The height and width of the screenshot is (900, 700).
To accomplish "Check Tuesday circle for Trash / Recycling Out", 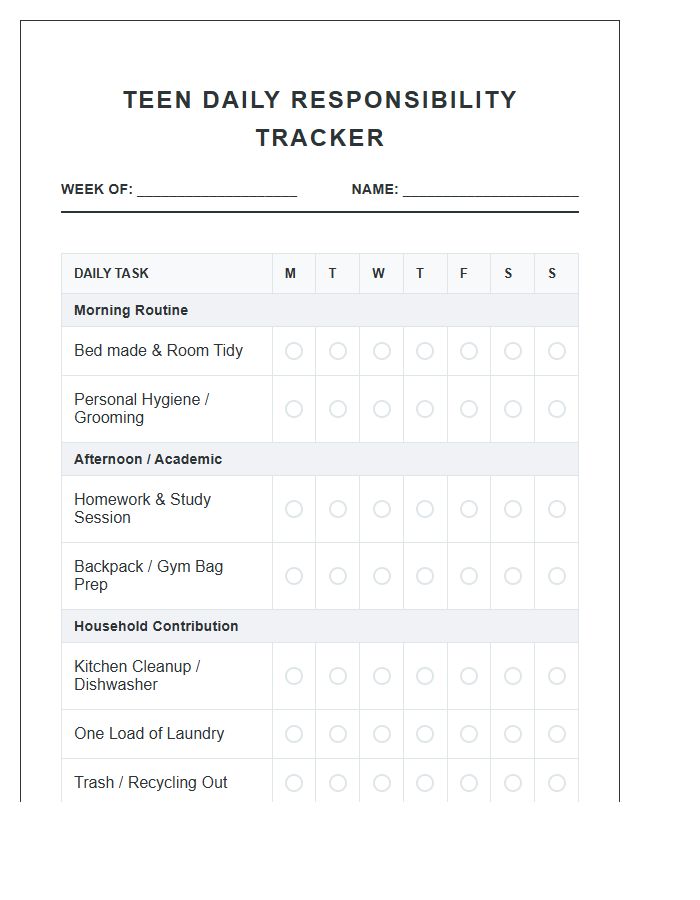I will pos(338,783).
